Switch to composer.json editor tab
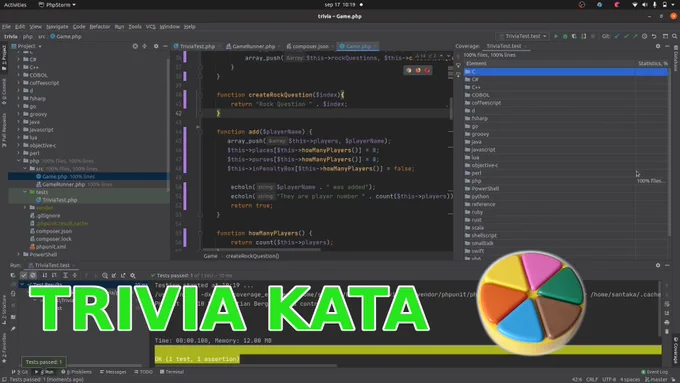 [310, 46]
